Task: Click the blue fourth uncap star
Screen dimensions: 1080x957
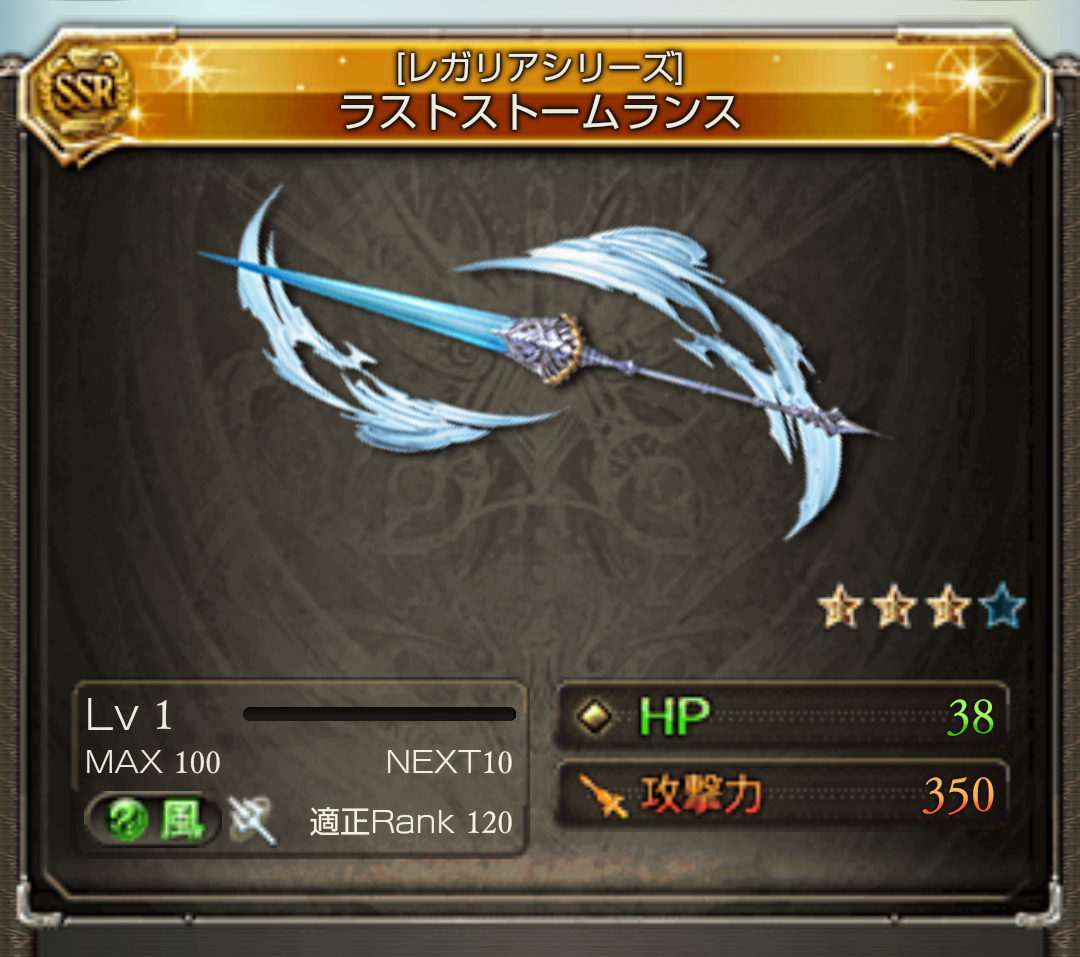Action: [x=1002, y=605]
